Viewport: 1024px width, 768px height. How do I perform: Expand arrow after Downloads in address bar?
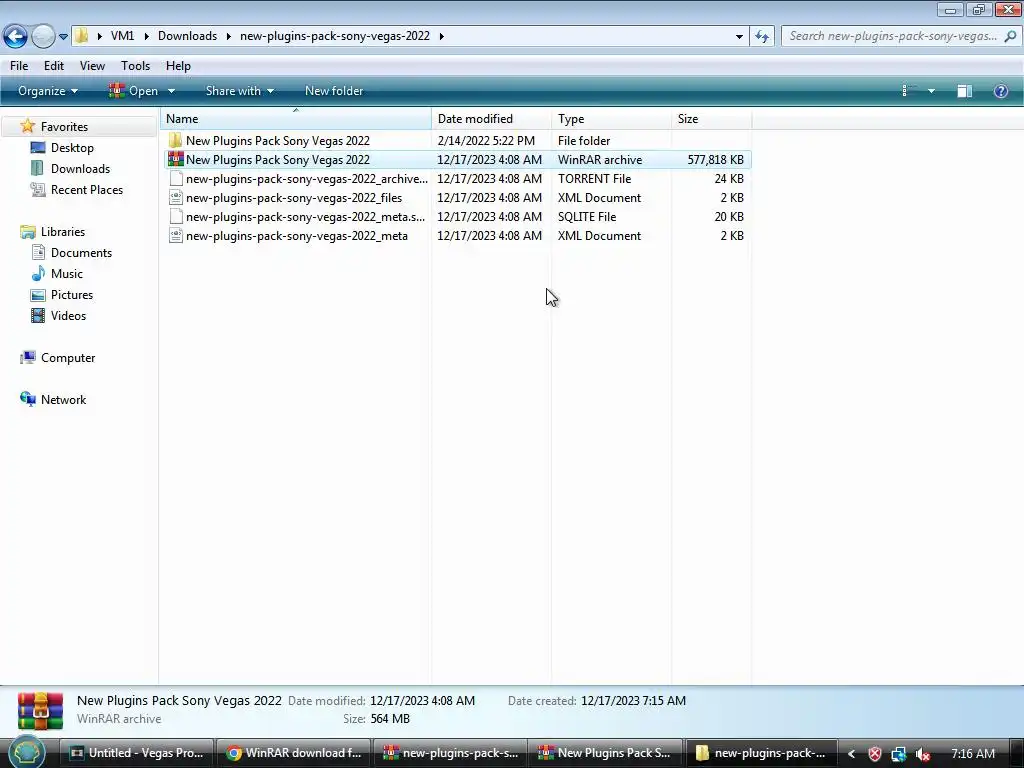(x=229, y=37)
